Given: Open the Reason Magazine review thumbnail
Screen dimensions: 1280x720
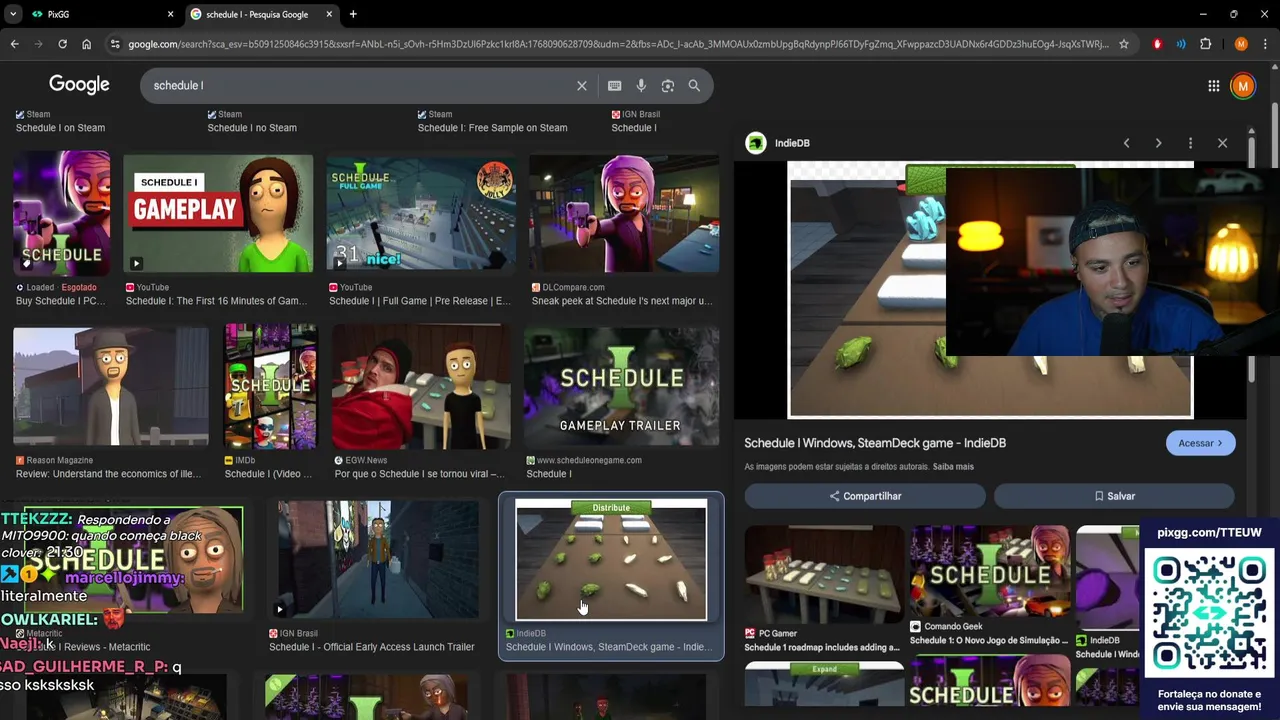Looking at the screenshot, I should point(111,386).
